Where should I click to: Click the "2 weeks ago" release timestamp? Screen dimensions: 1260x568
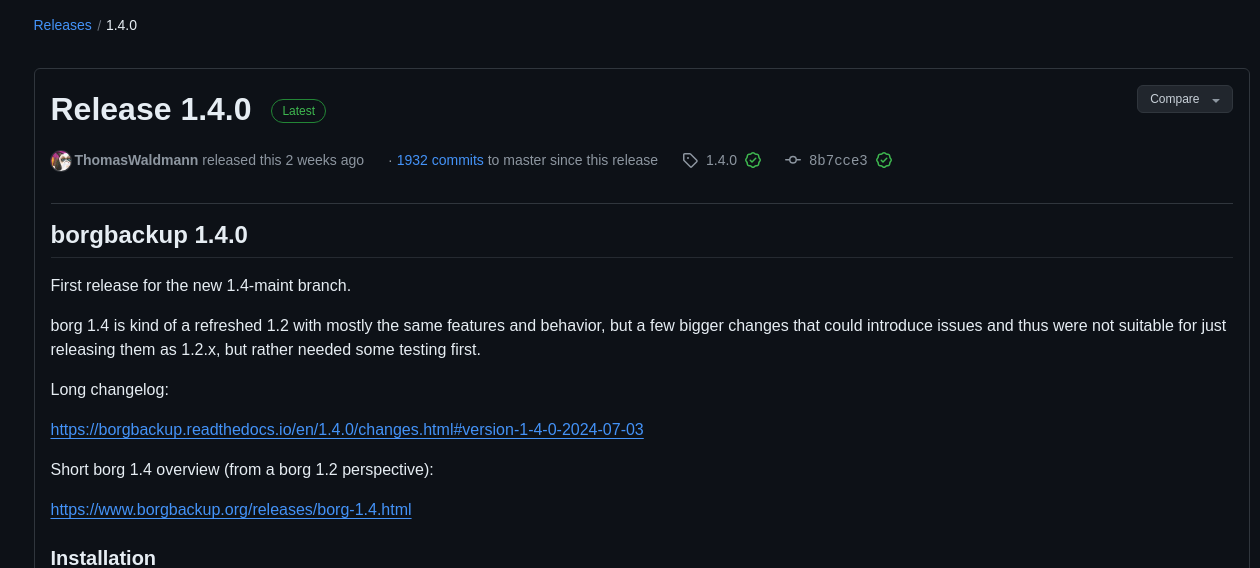click(324, 160)
